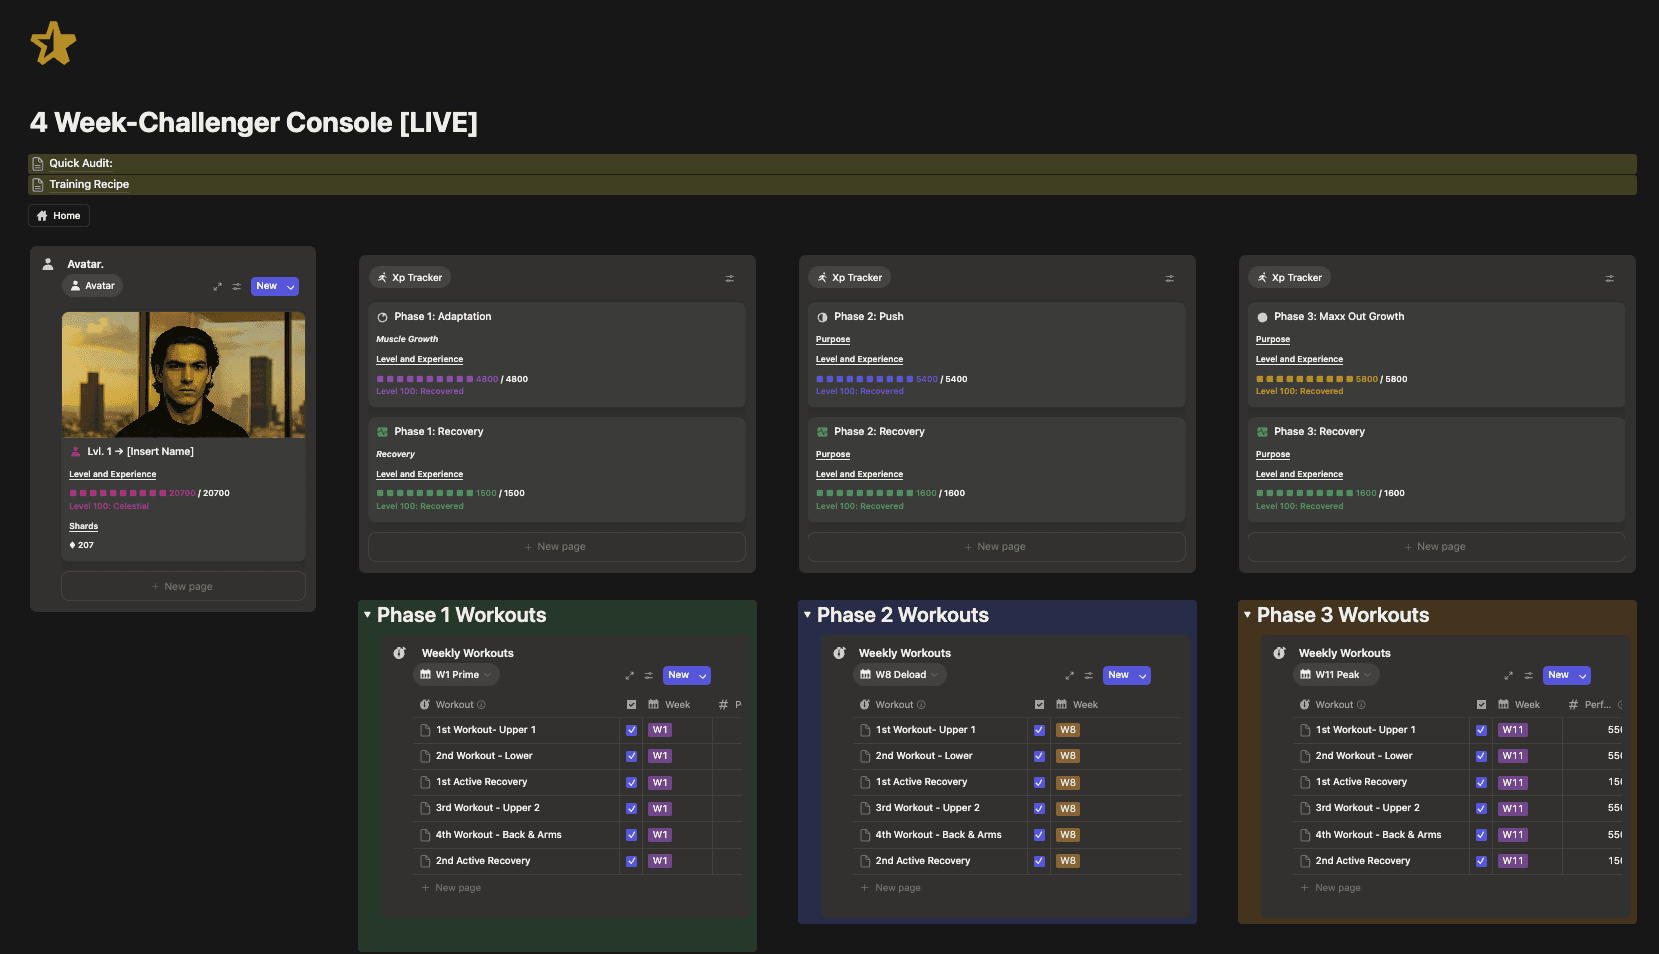Open the Week column calendar icon

click(651, 704)
